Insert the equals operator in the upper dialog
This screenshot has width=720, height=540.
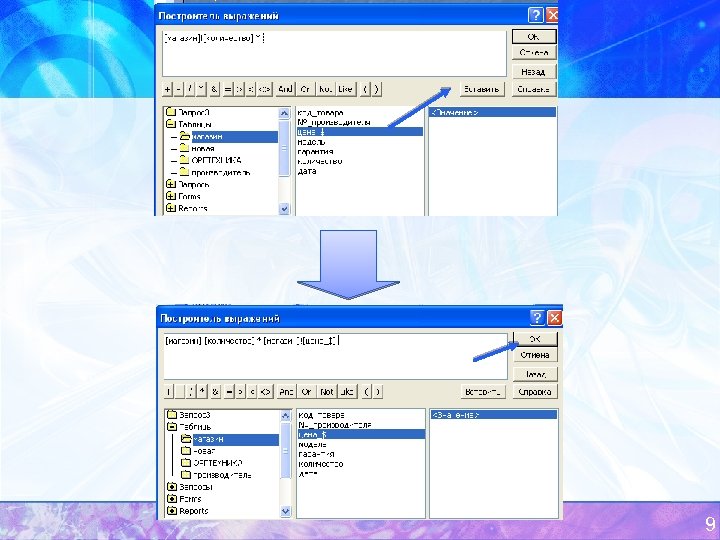pyautogui.click(x=228, y=89)
